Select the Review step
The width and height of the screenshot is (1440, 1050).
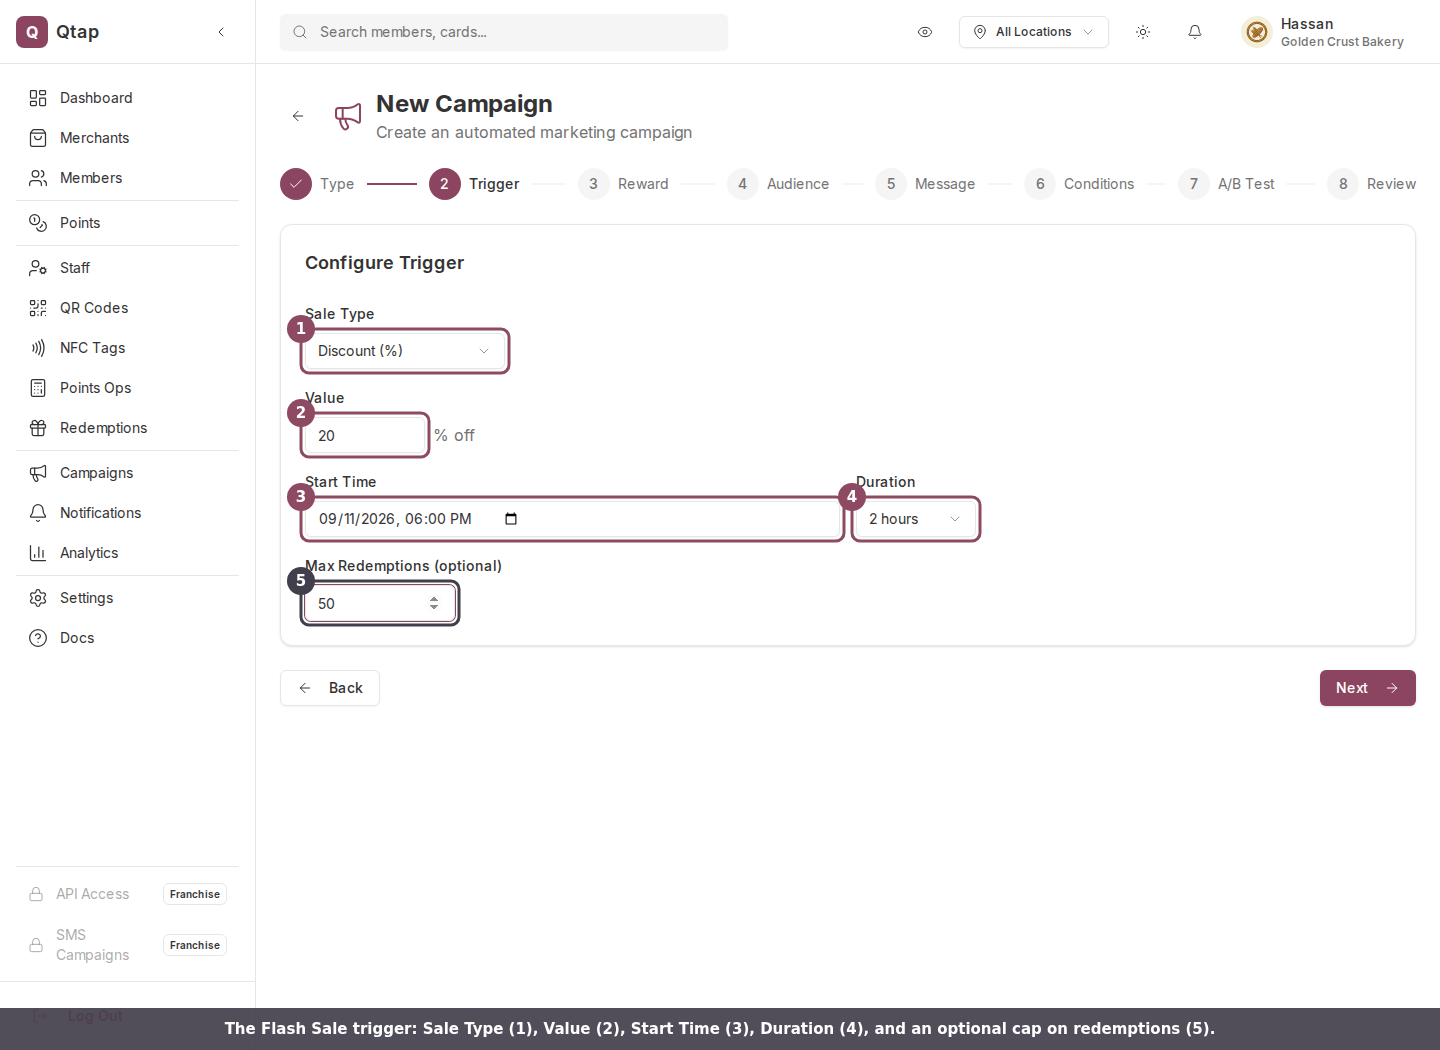tap(1371, 184)
